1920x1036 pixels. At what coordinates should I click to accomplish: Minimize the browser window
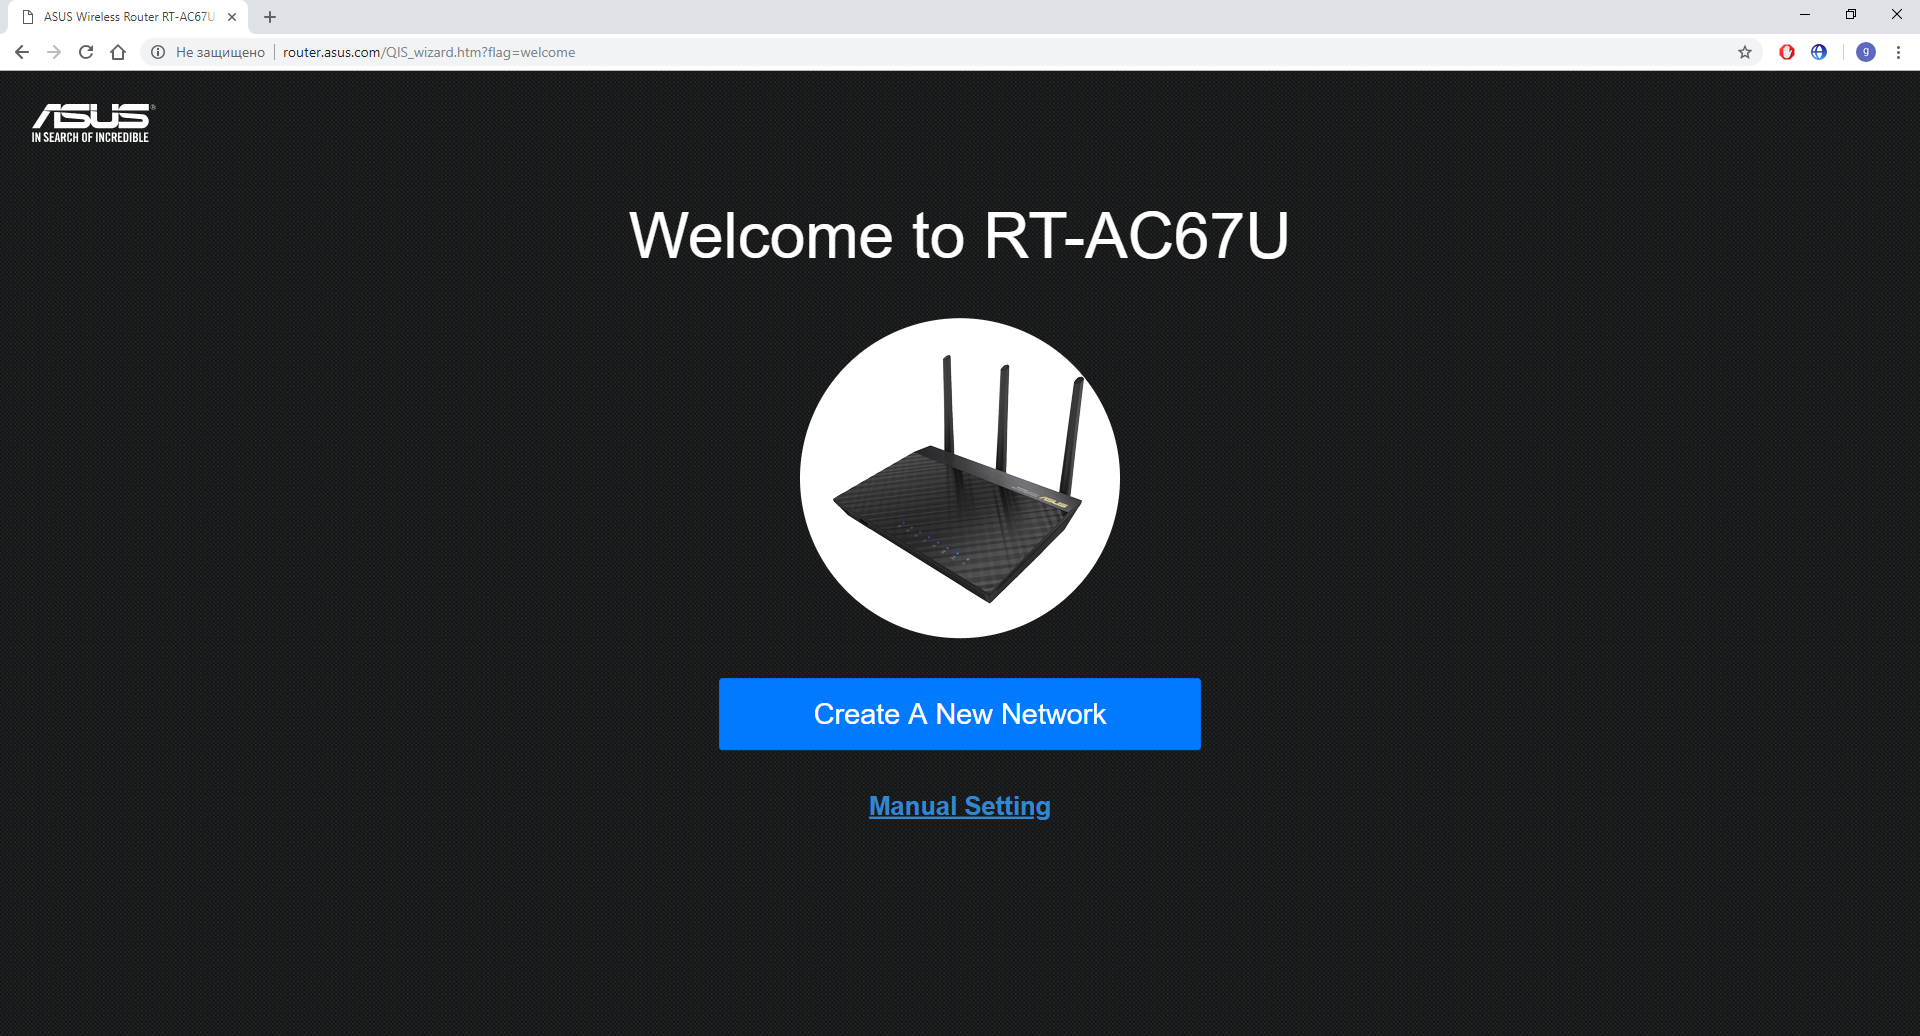pos(1805,15)
